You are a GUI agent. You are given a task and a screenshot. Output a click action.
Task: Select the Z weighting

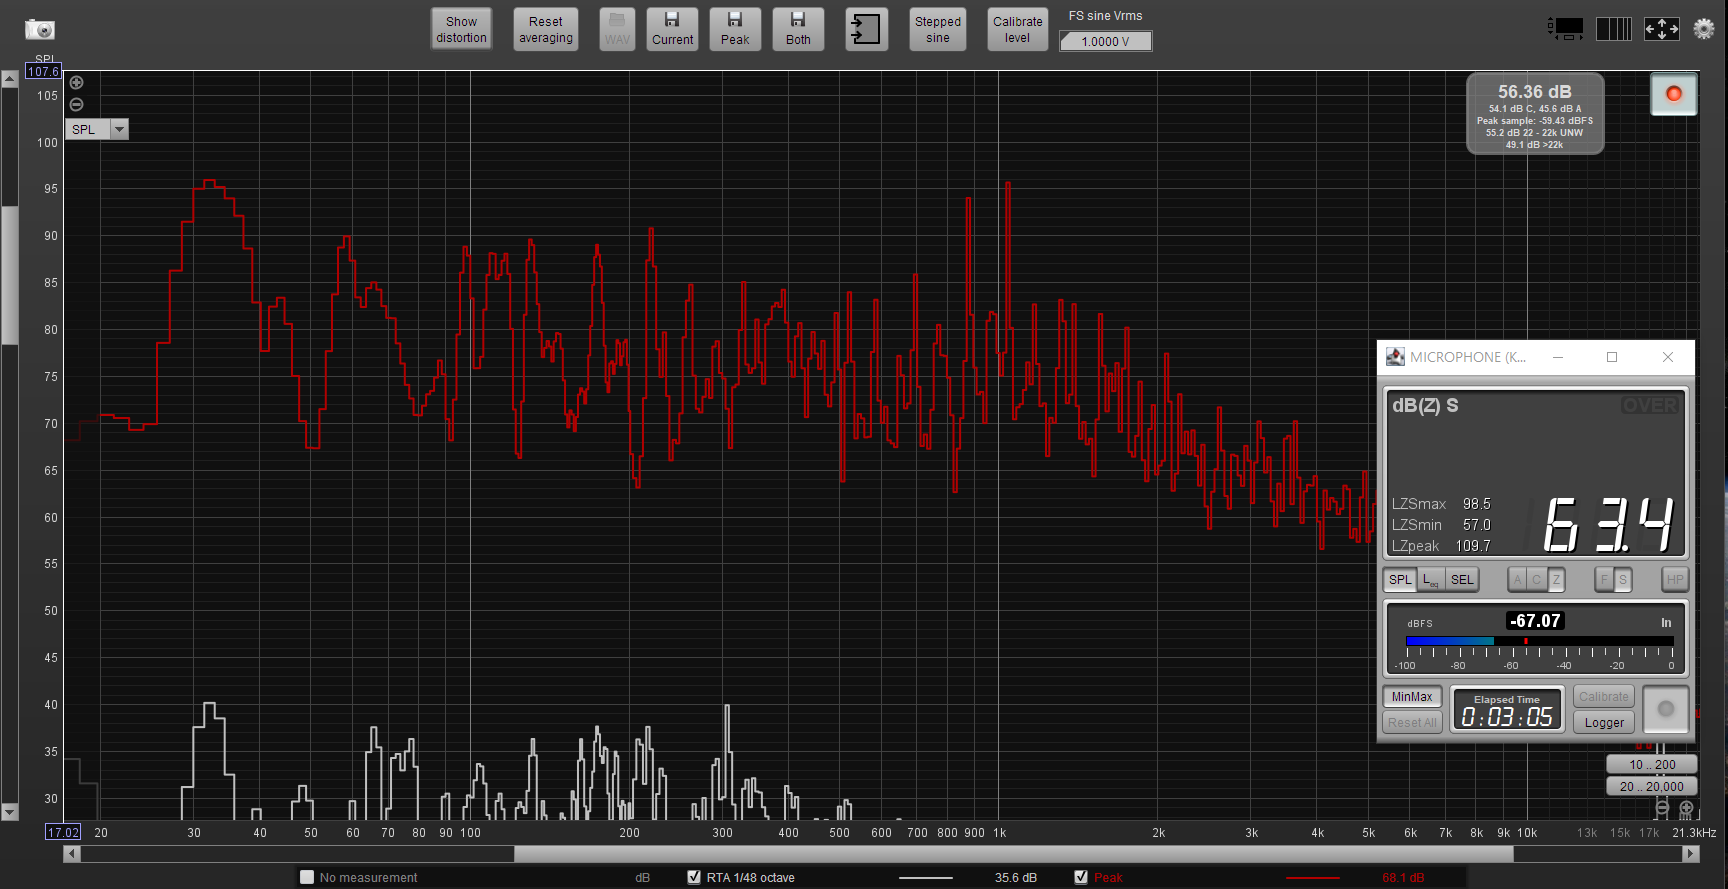pyautogui.click(x=1556, y=580)
